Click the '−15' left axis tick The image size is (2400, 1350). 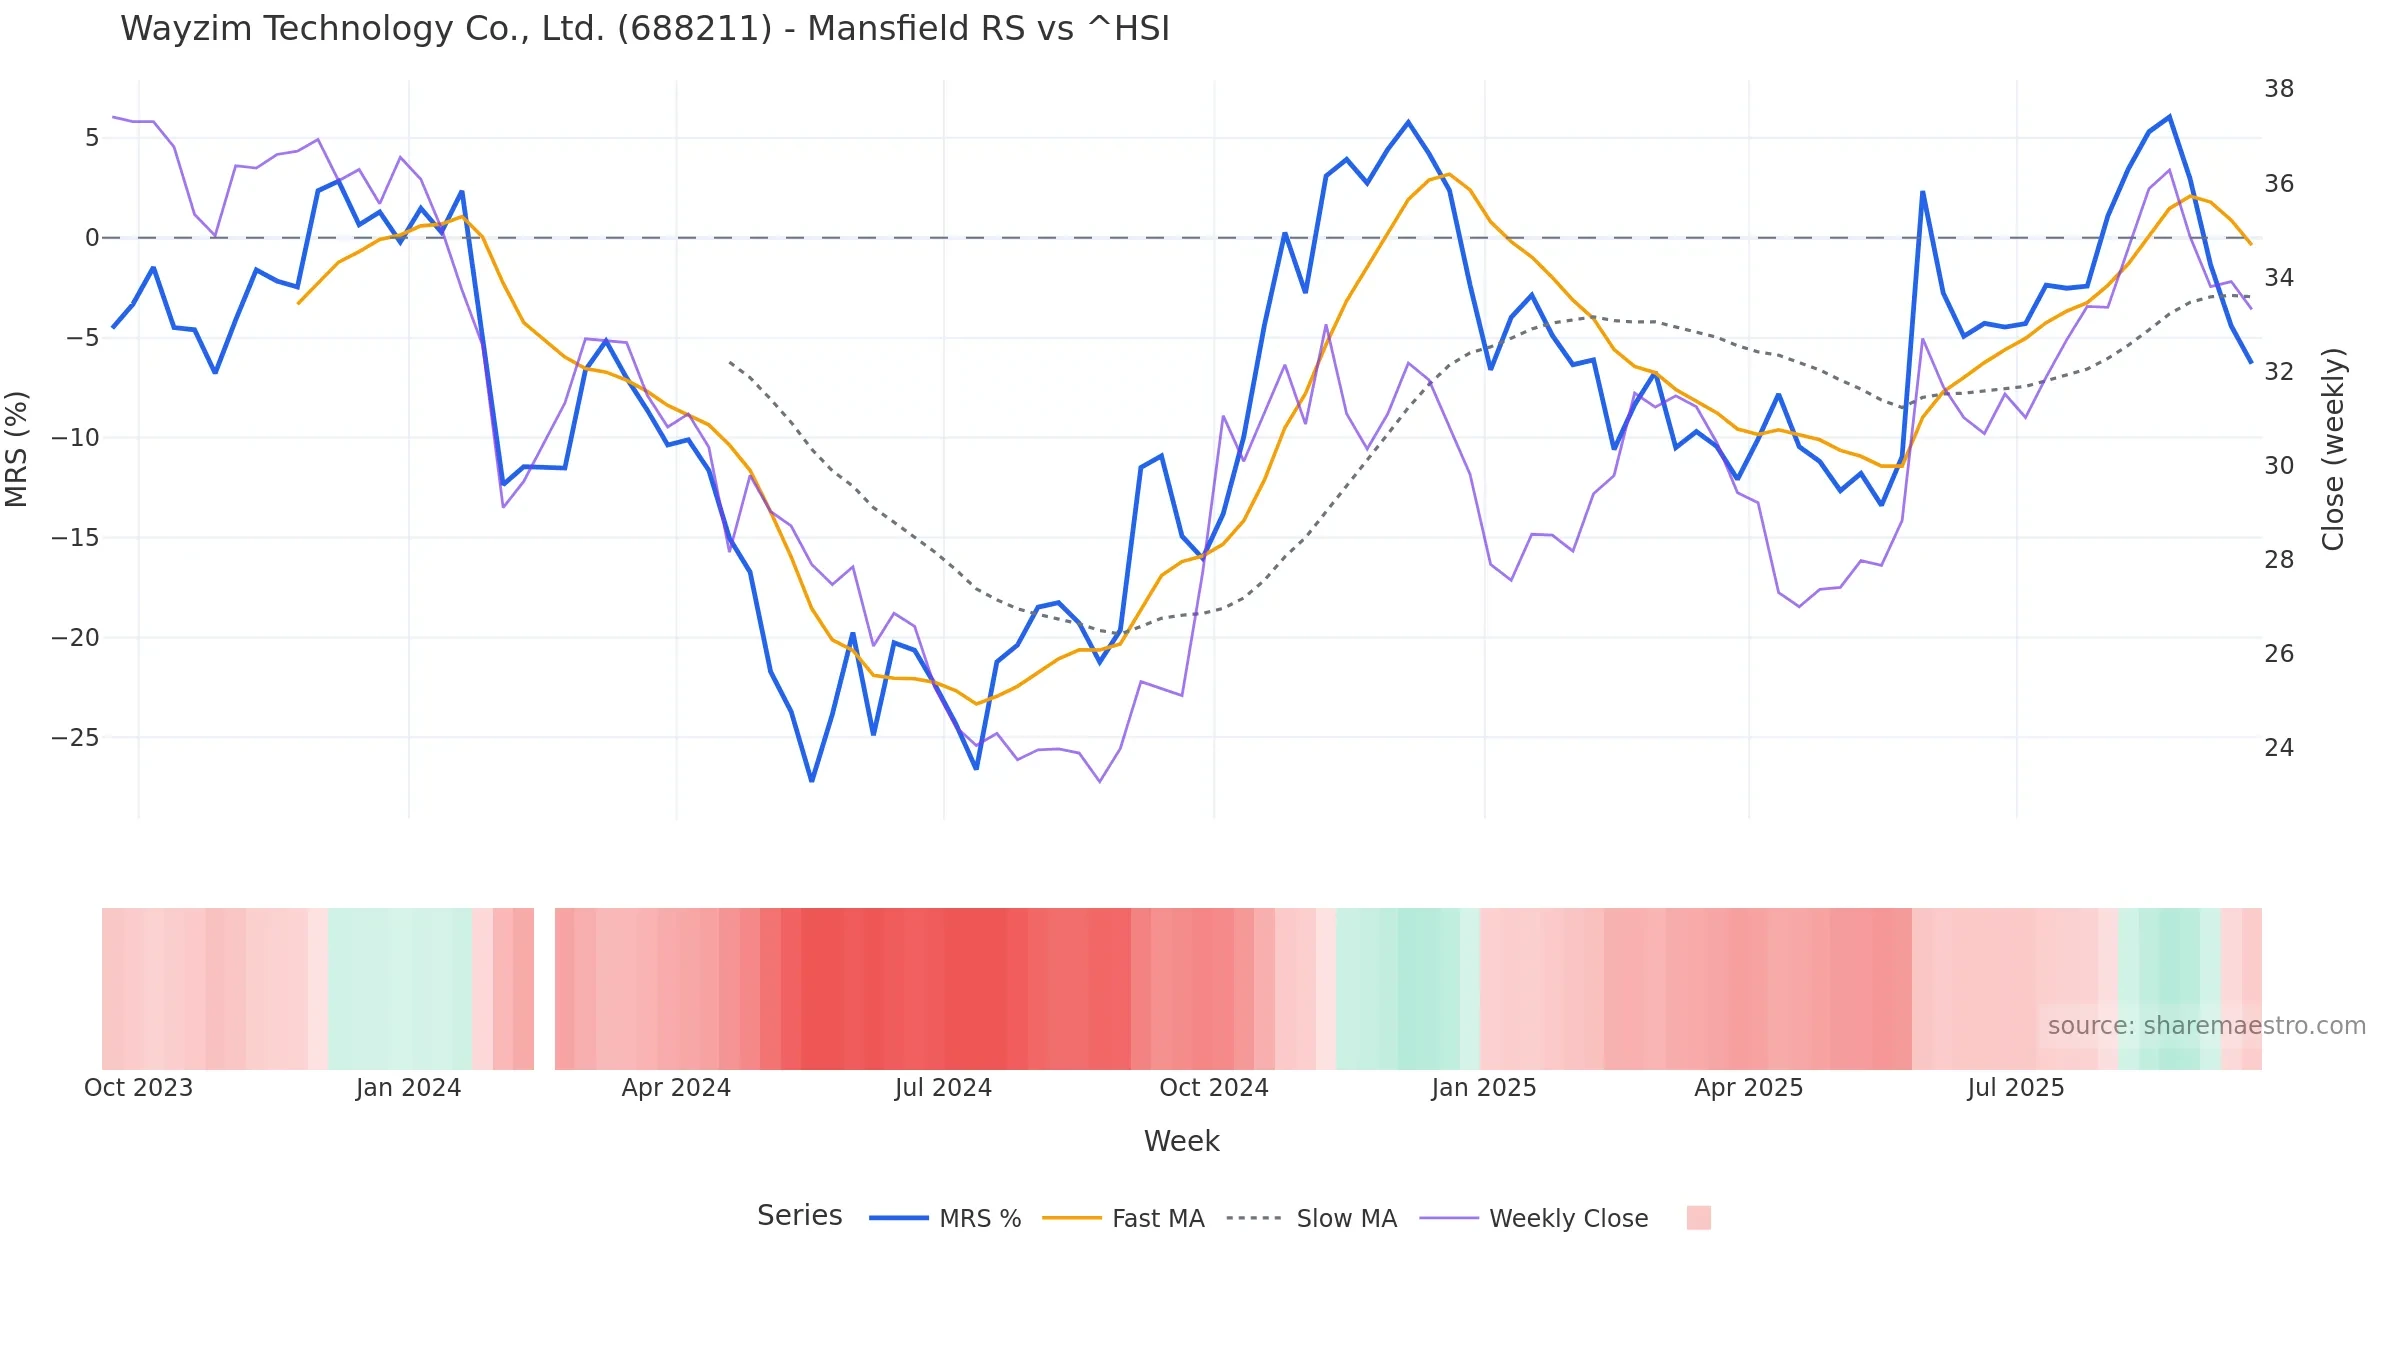point(76,538)
